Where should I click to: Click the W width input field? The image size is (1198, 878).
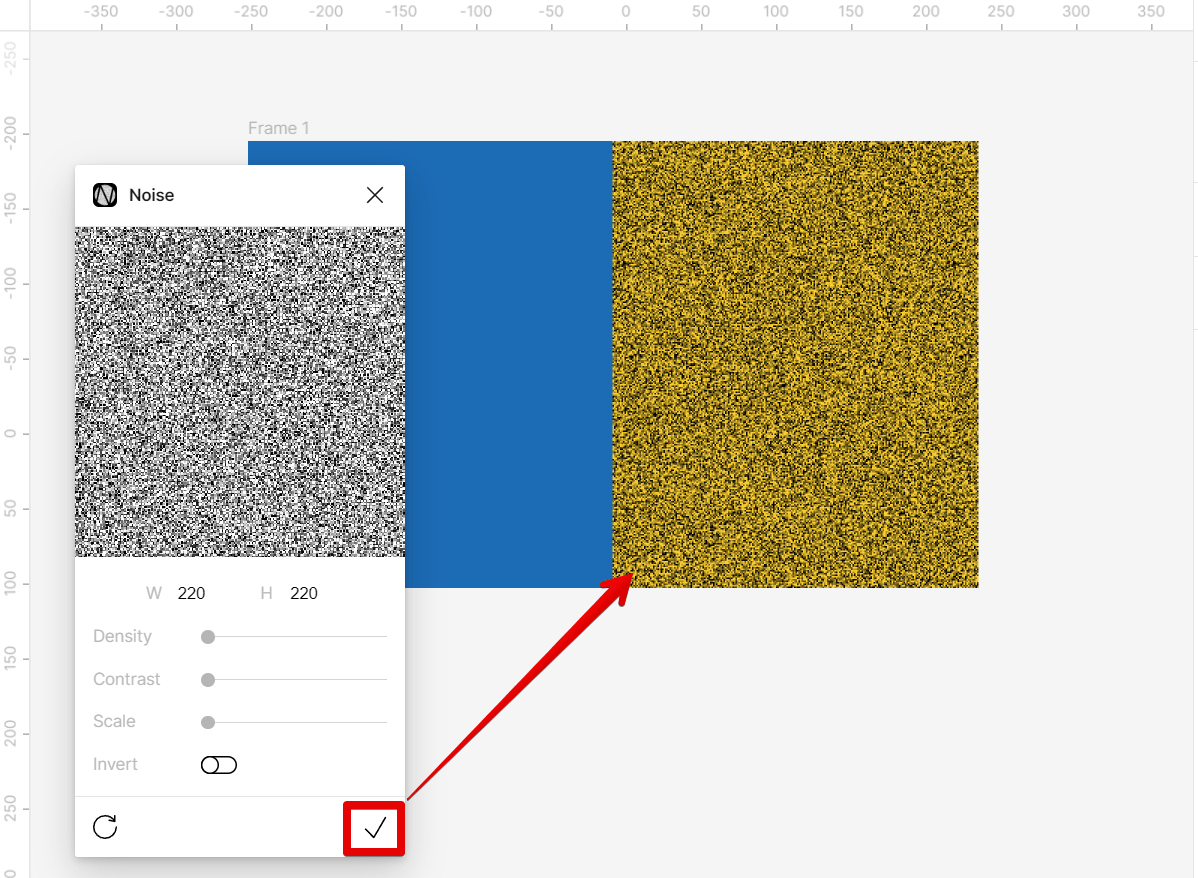click(x=190, y=593)
